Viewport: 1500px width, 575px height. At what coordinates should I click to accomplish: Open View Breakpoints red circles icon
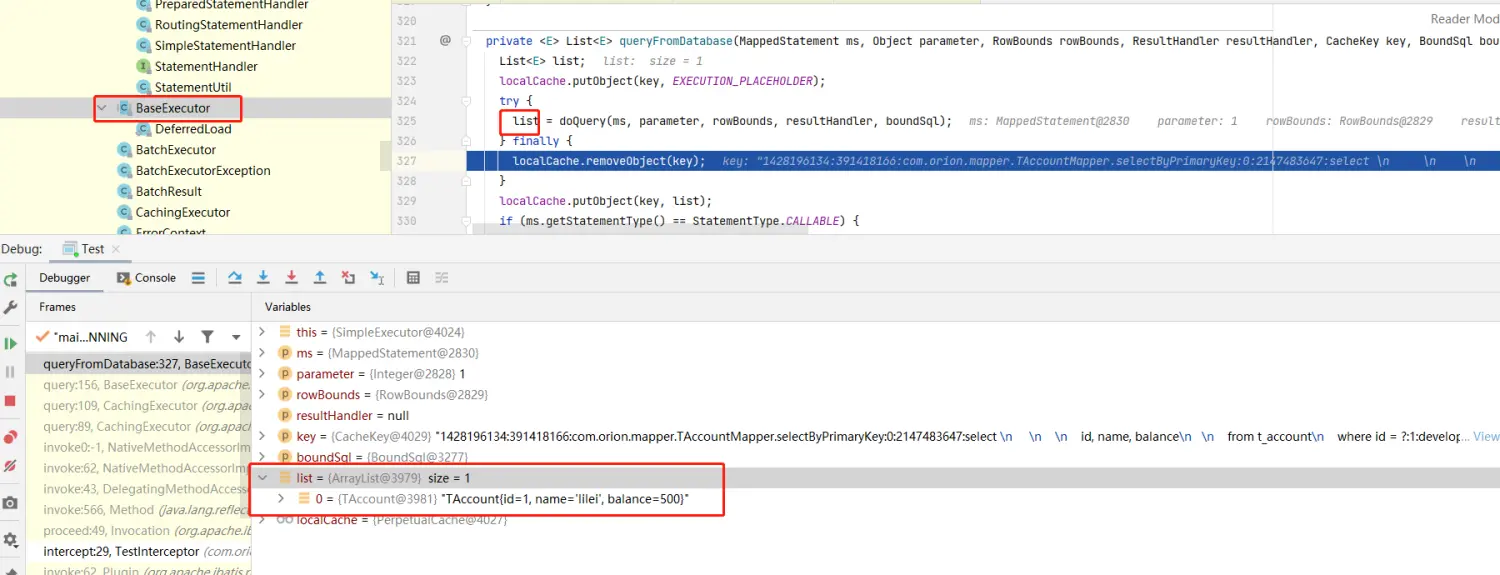pos(11,437)
